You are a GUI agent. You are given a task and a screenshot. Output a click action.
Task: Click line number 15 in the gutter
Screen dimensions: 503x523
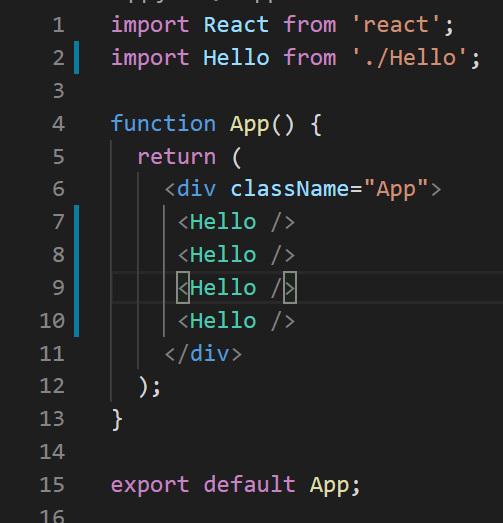(52, 485)
